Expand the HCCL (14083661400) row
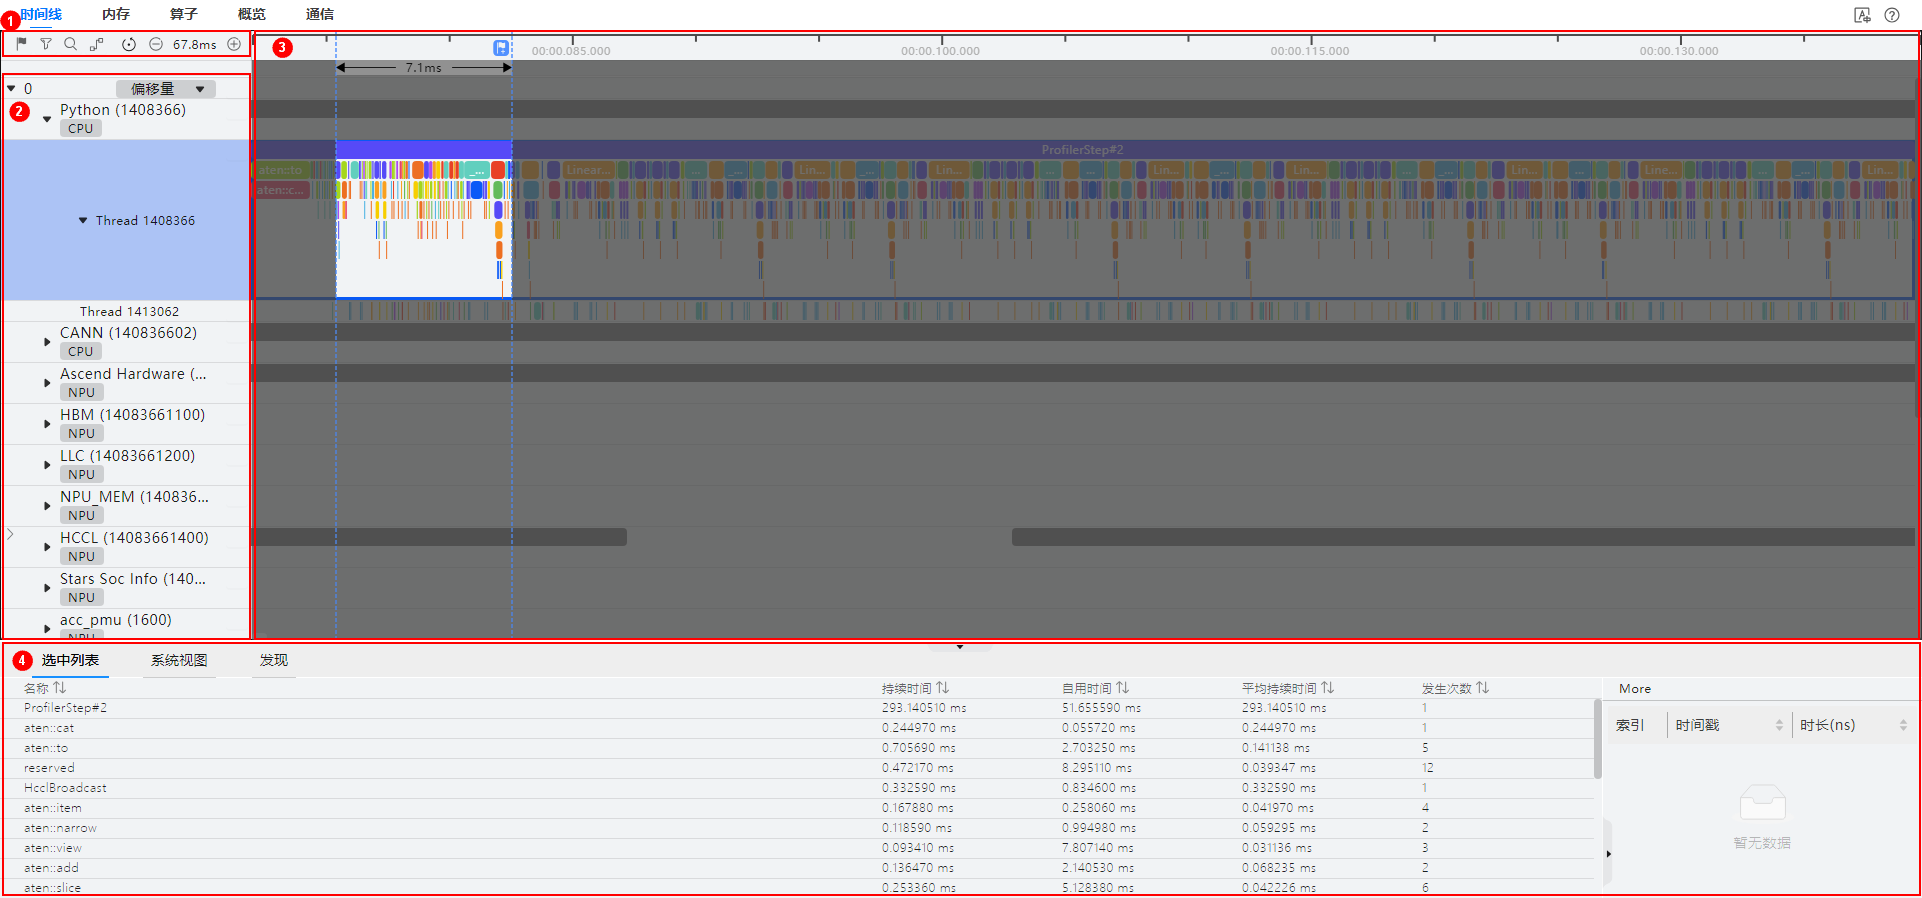The height and width of the screenshot is (898, 1922). 47,547
